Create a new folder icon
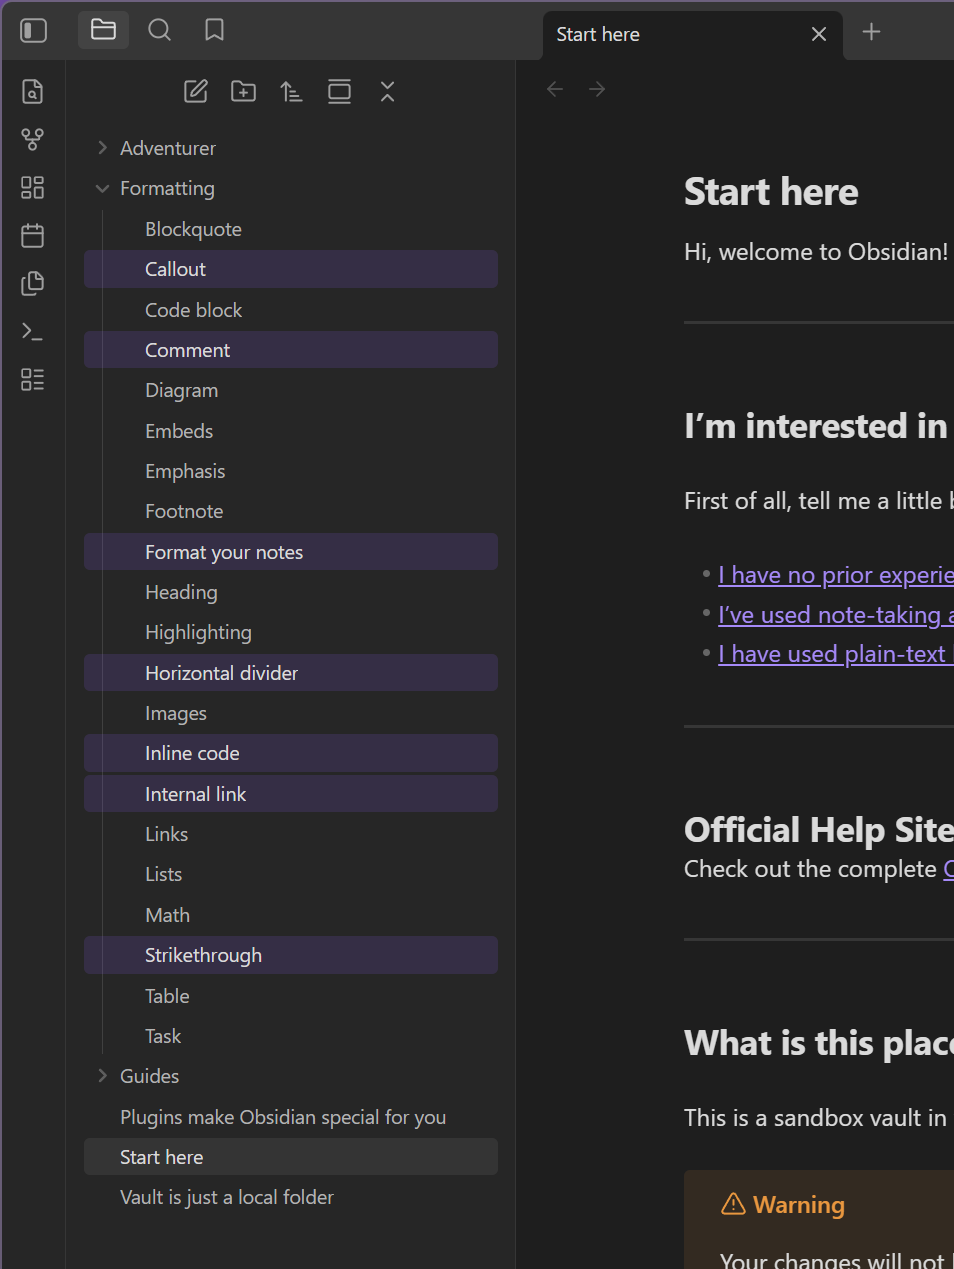 pyautogui.click(x=243, y=92)
